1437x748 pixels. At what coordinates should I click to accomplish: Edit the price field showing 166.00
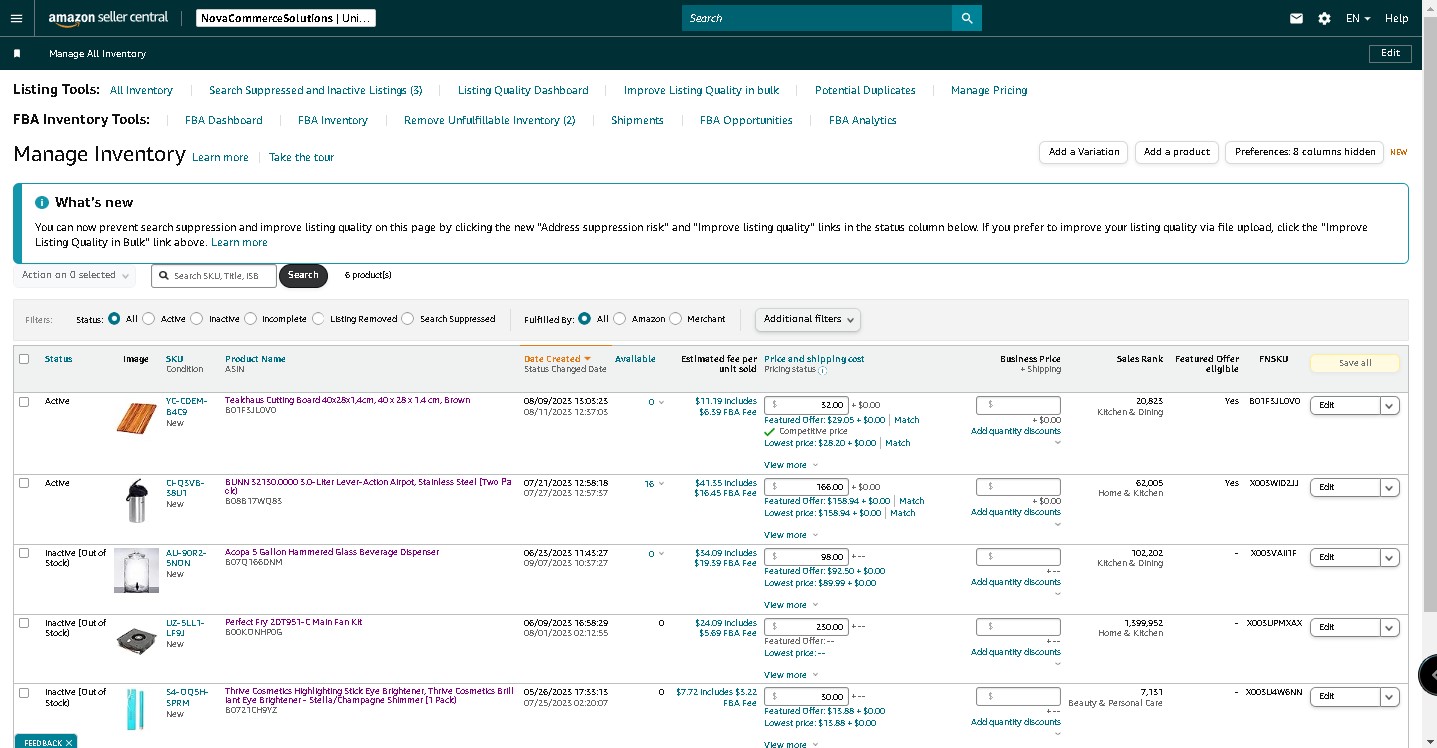pos(806,487)
